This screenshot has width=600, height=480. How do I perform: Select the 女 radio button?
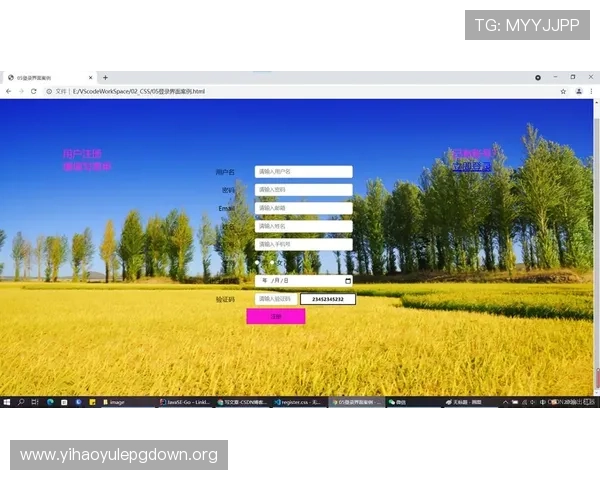[272, 263]
